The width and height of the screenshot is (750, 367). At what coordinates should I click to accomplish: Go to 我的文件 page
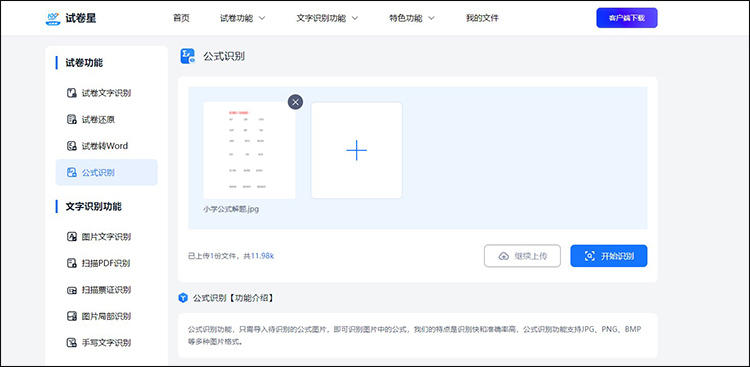482,18
